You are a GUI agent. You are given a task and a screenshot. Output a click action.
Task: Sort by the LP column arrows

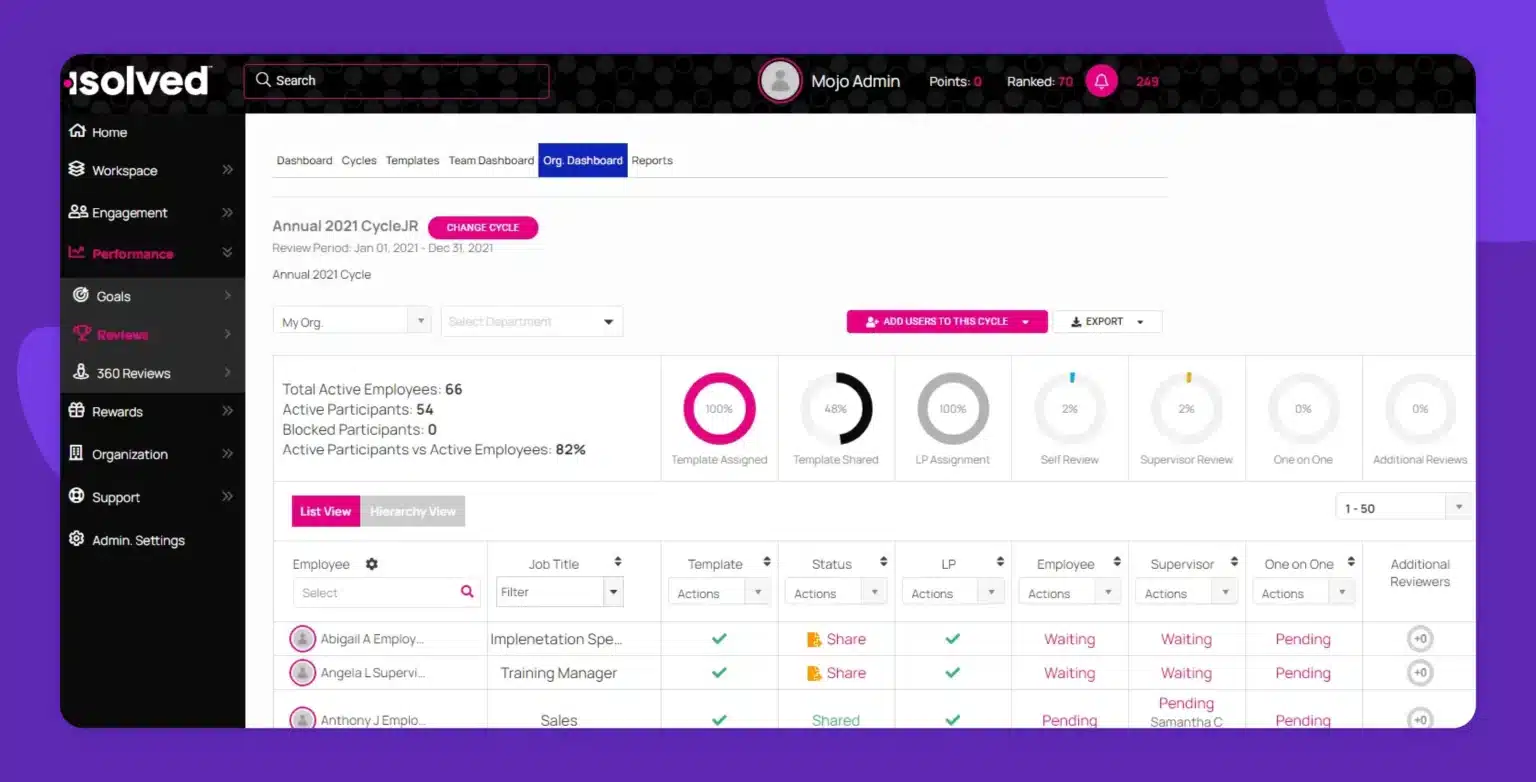[x=1000, y=562]
